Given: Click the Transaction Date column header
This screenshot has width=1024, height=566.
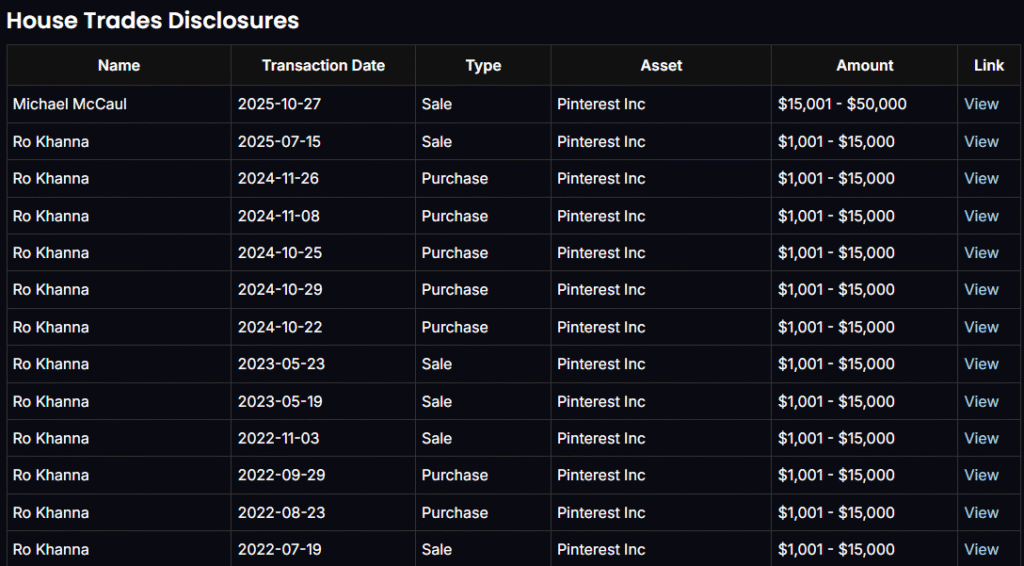Looking at the screenshot, I should 323,65.
